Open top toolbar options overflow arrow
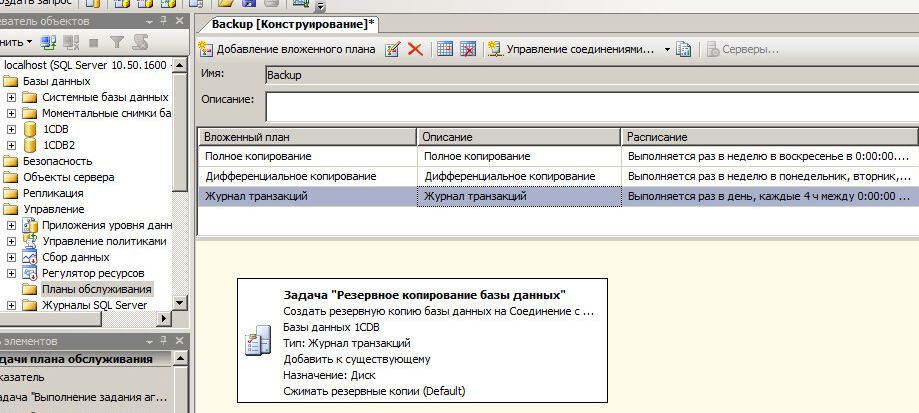The image size is (919, 413). coord(320,8)
